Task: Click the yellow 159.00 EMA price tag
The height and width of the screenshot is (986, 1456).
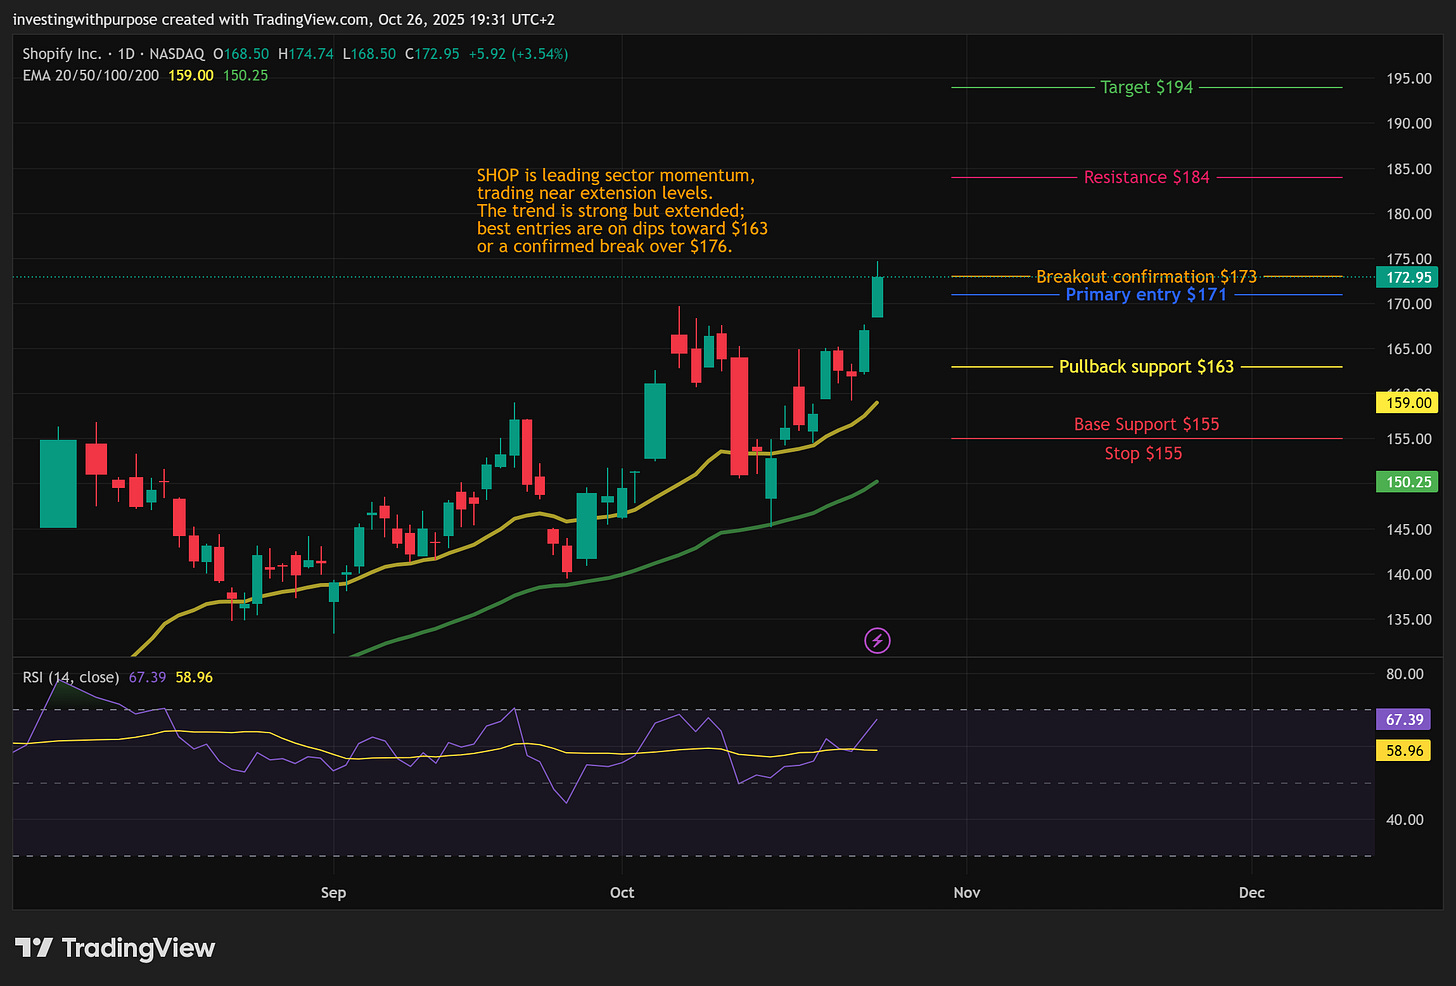Action: [1409, 402]
